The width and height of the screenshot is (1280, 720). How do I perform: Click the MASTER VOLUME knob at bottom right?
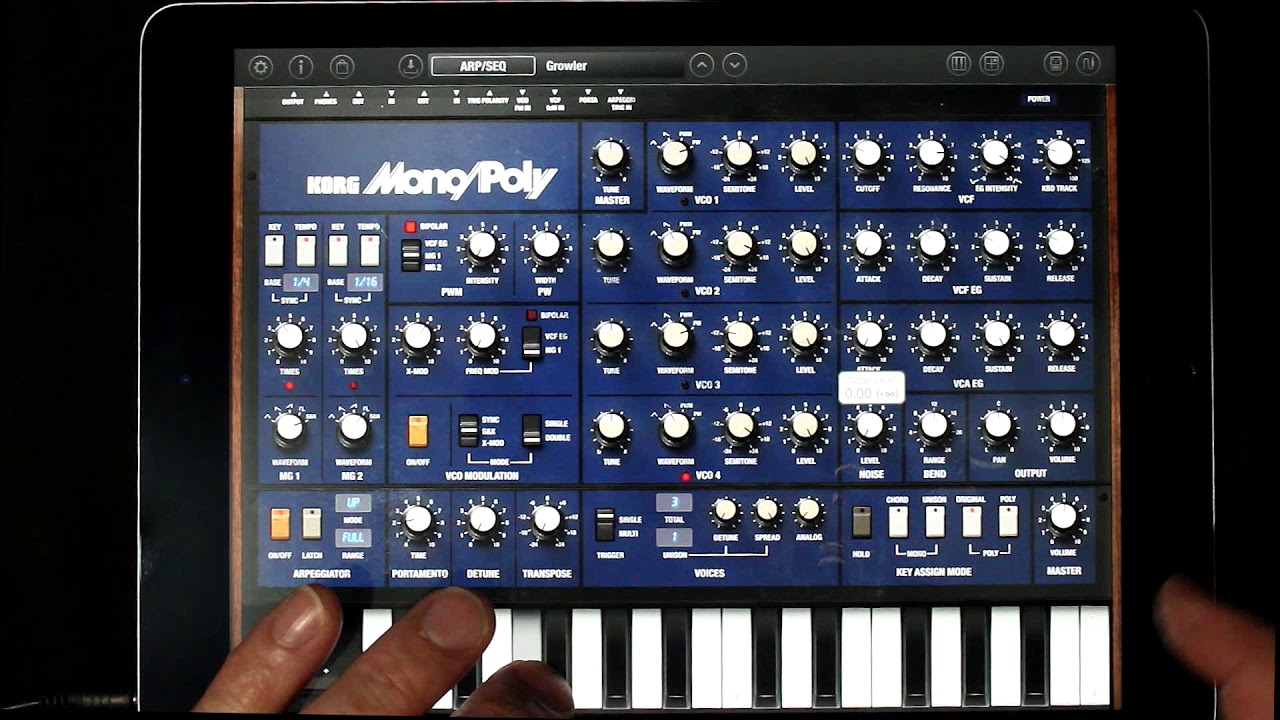(x=1064, y=516)
